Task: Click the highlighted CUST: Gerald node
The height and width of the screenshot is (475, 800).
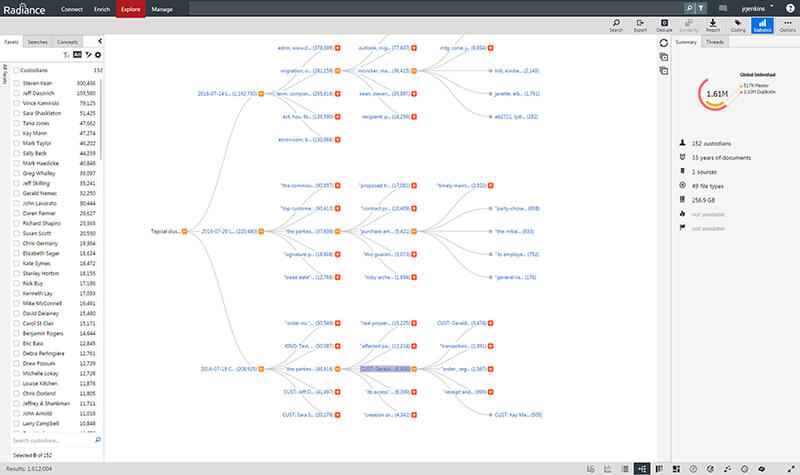Action: point(385,369)
